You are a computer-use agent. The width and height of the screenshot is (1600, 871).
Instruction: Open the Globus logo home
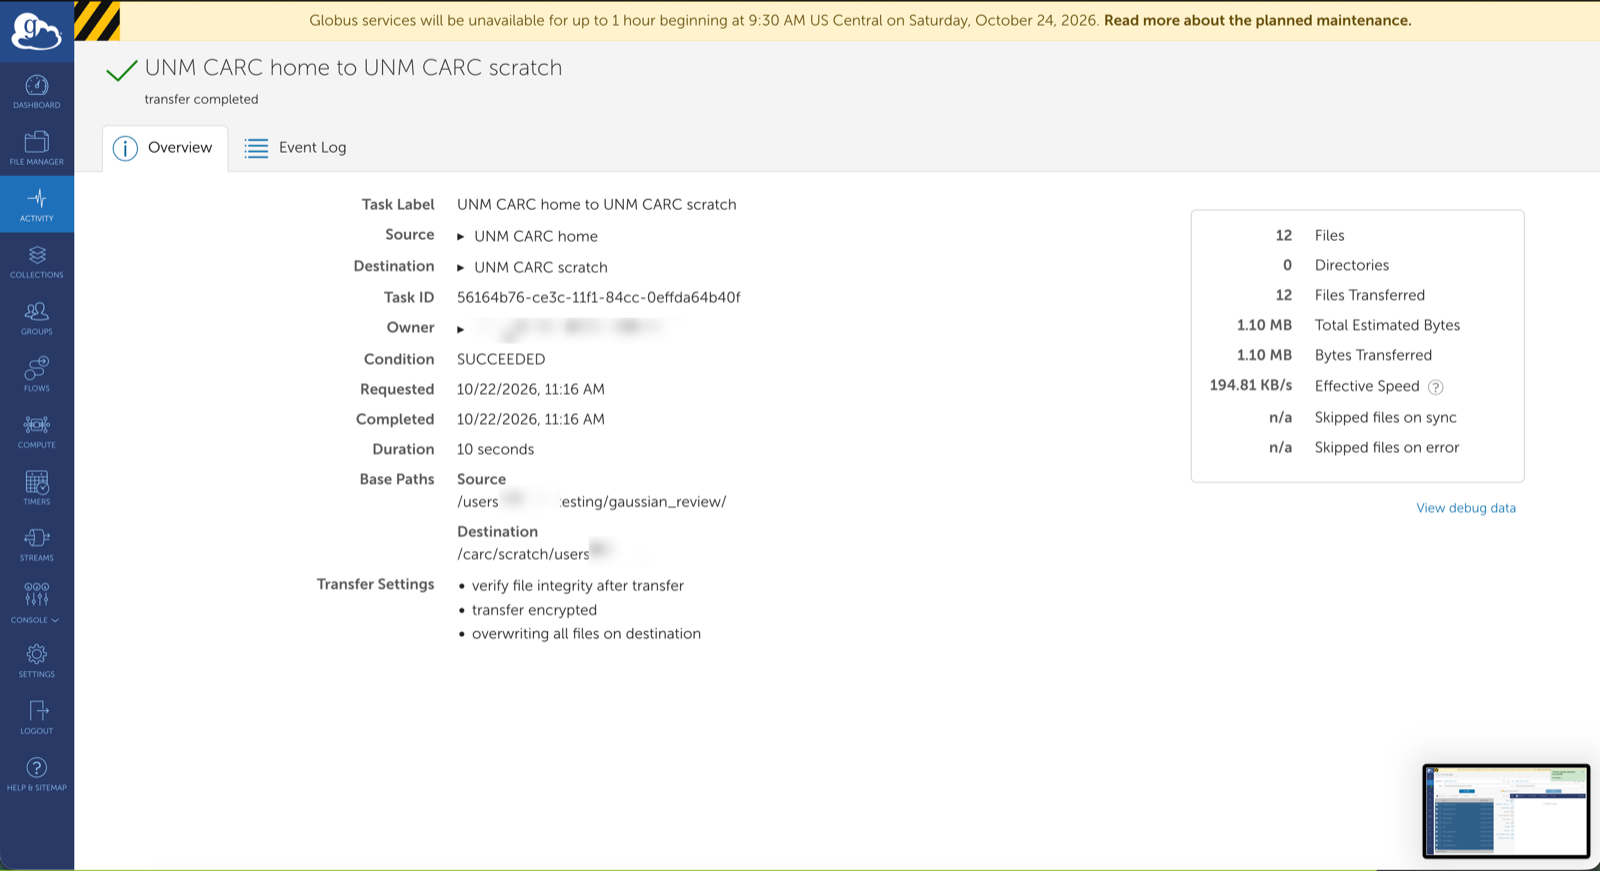tap(36, 31)
